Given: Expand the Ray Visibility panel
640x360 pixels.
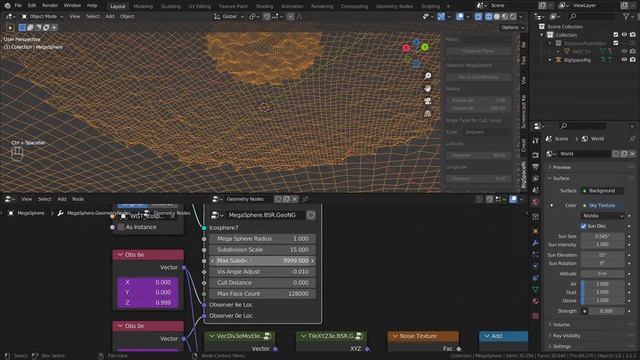Looking at the screenshot, I should [566, 336].
